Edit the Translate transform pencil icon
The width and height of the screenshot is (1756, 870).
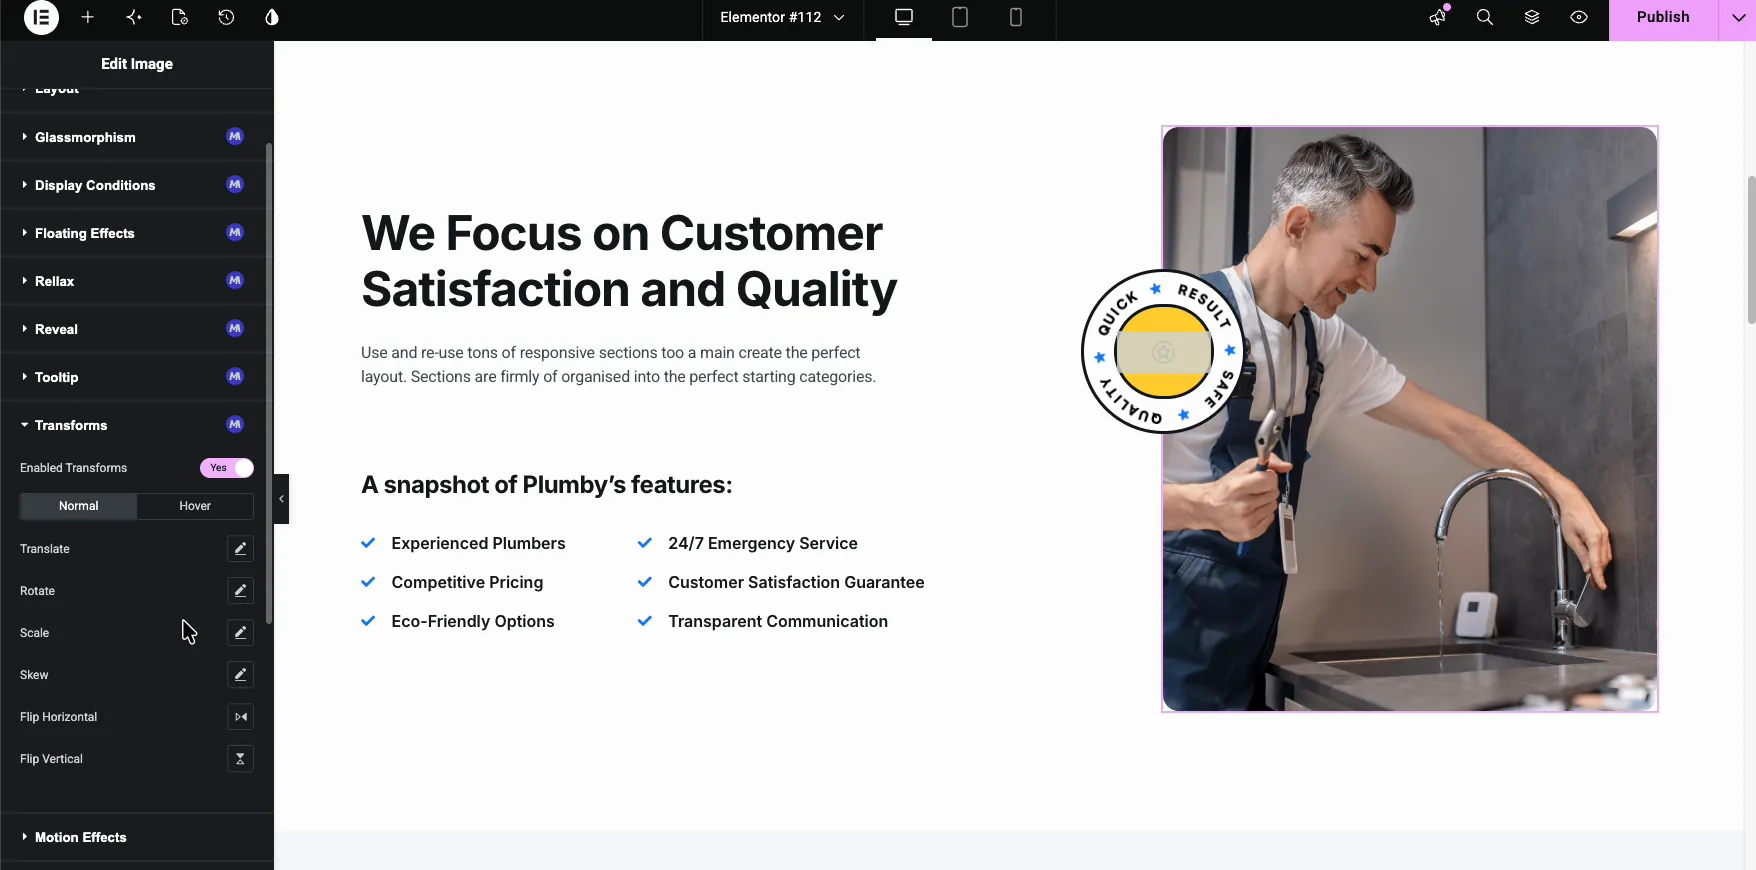click(240, 549)
